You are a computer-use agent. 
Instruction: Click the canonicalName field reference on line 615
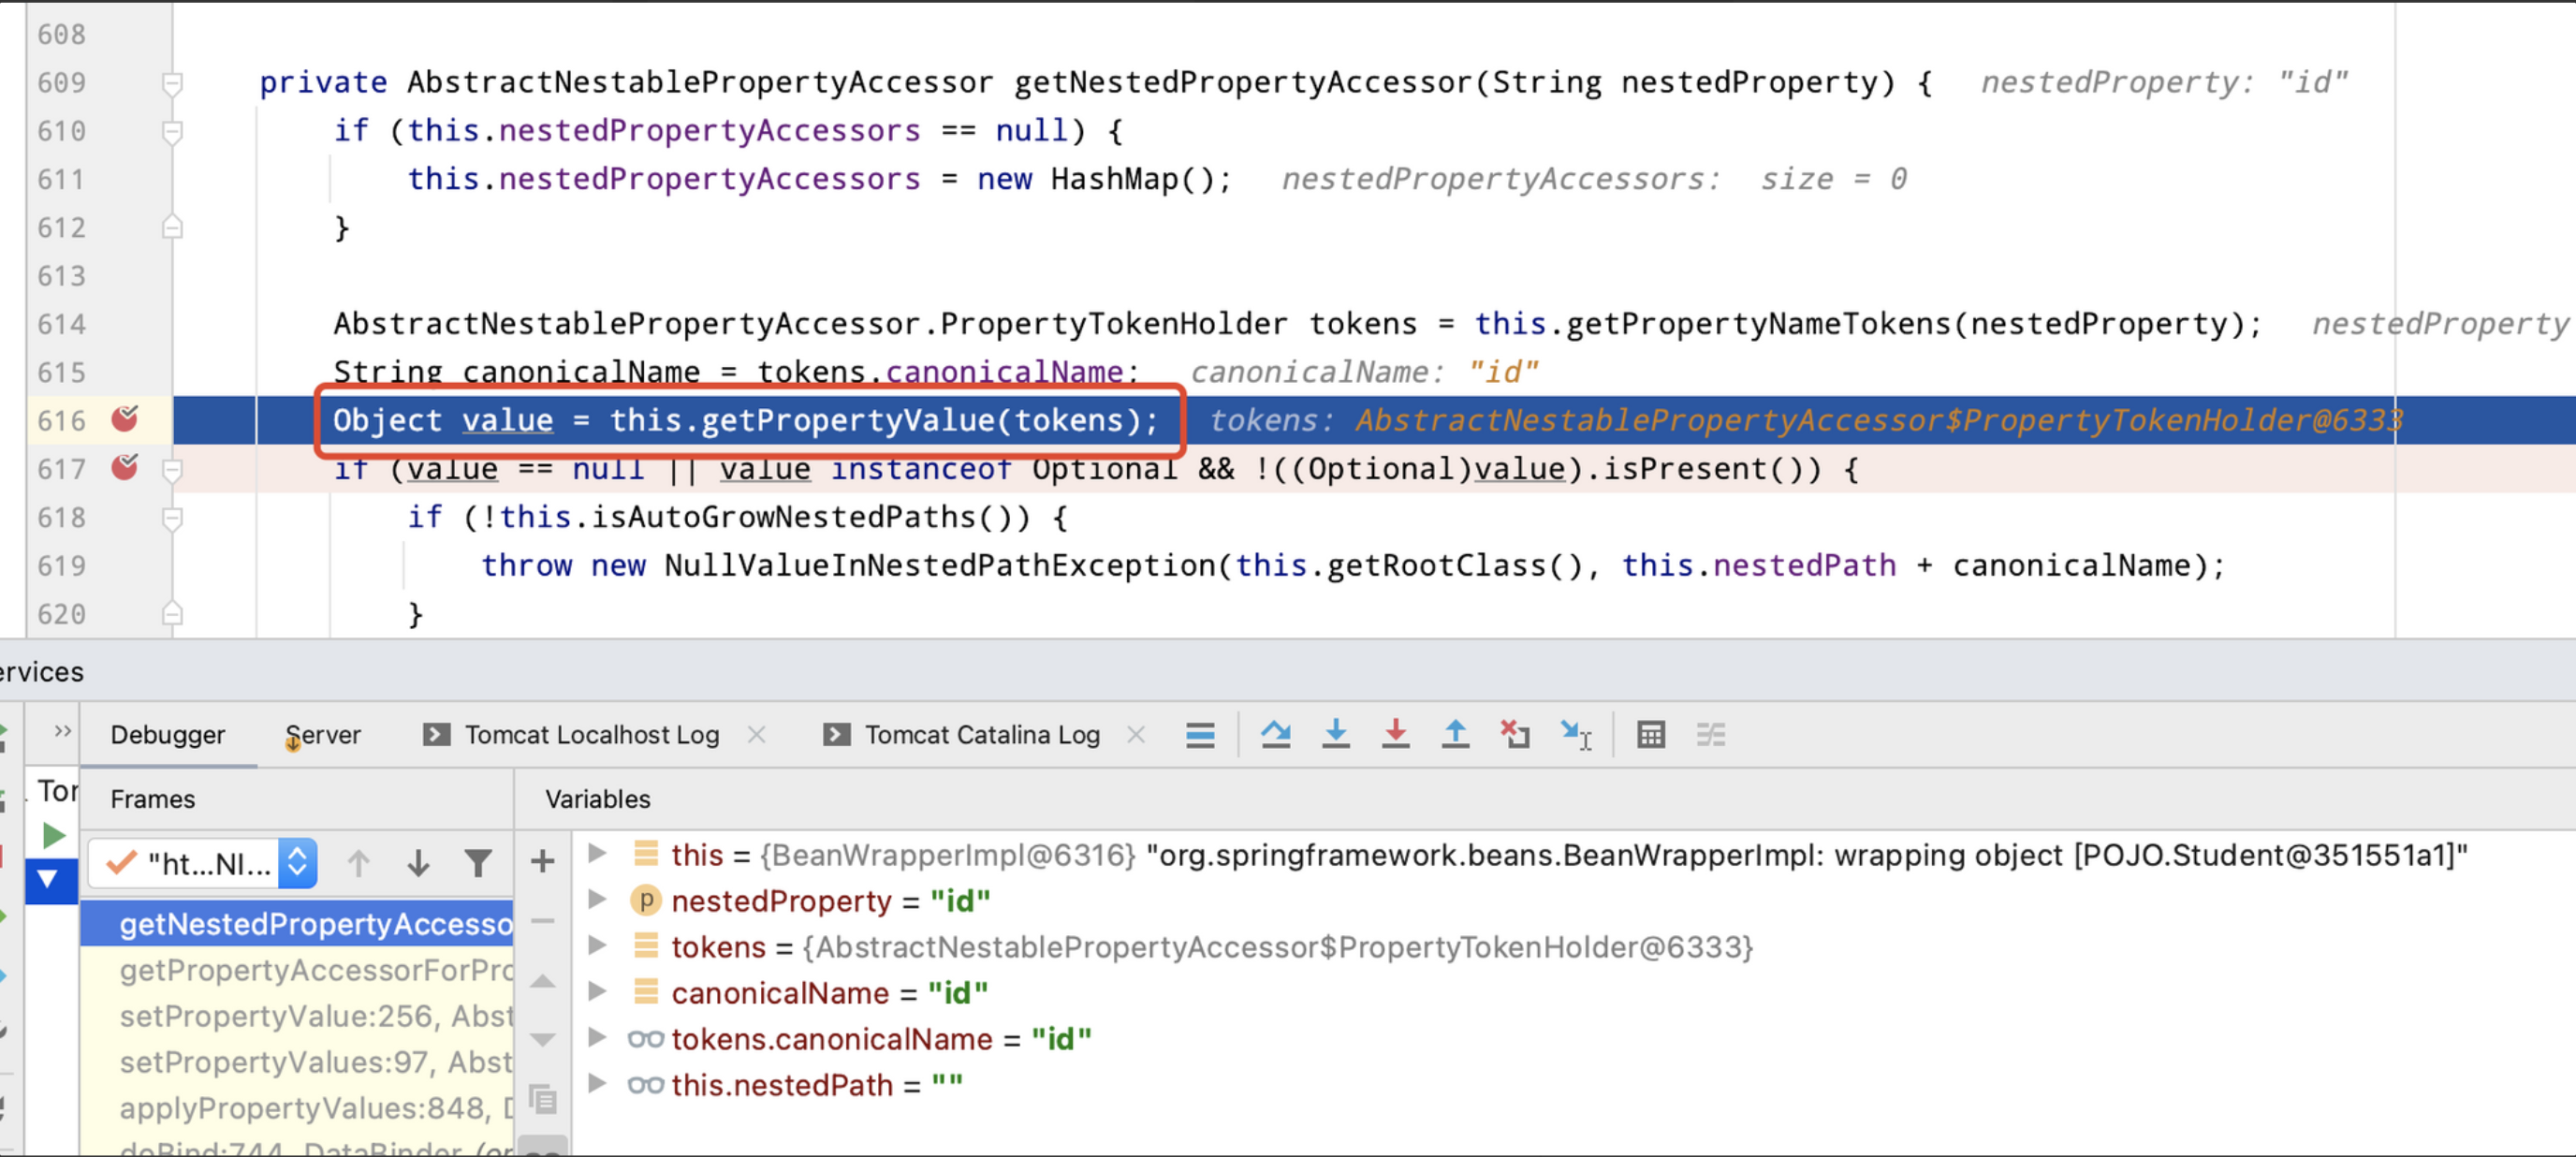pyautogui.click(x=1004, y=372)
